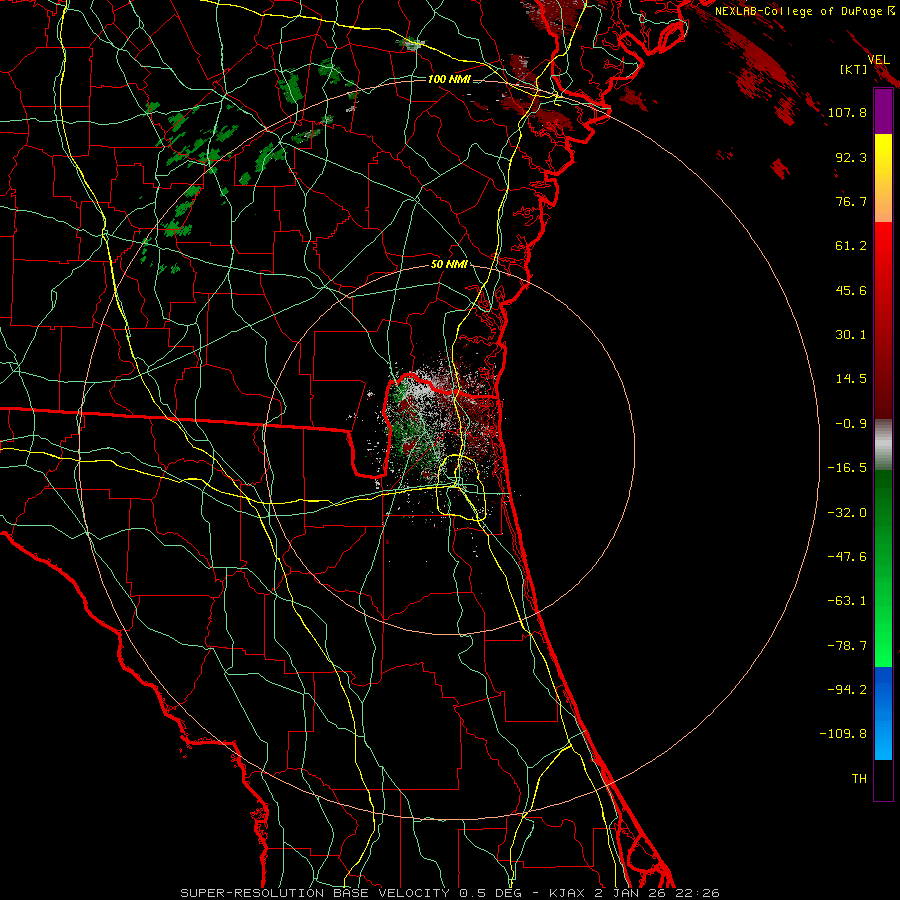Viewport: 900px width, 900px height.
Task: Click the -16.5 velocity scale value
Action: (847, 468)
